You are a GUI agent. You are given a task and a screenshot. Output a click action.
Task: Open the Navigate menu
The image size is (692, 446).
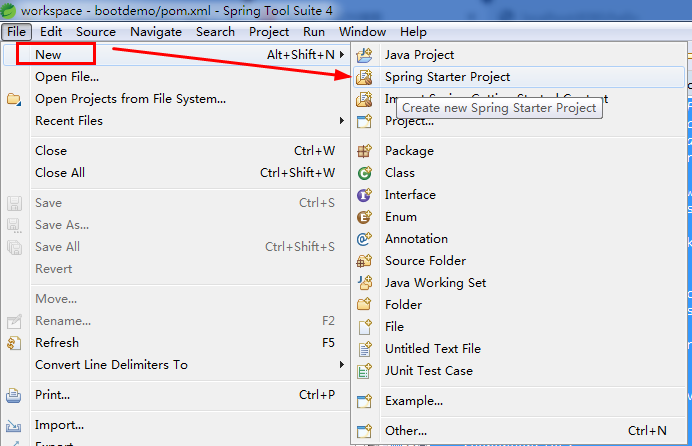(x=156, y=32)
